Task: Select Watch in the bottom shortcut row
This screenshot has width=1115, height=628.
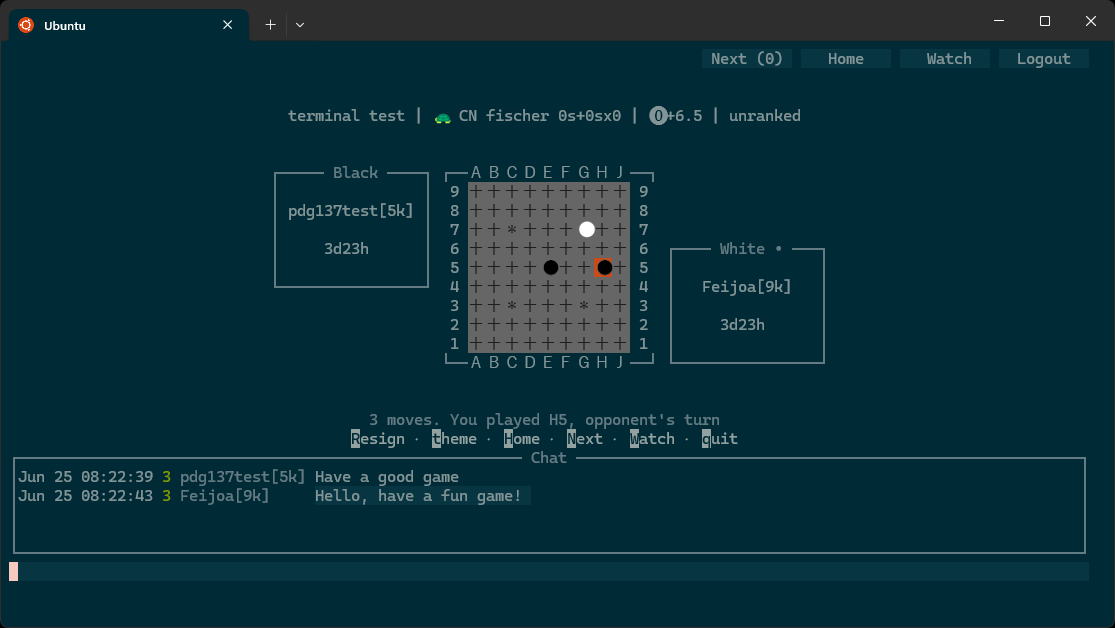Action: pos(652,439)
